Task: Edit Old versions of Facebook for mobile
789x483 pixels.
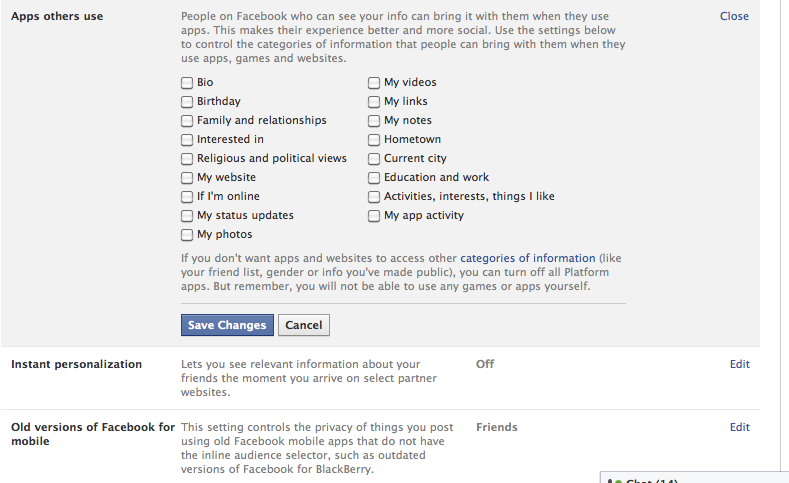Action: (740, 427)
